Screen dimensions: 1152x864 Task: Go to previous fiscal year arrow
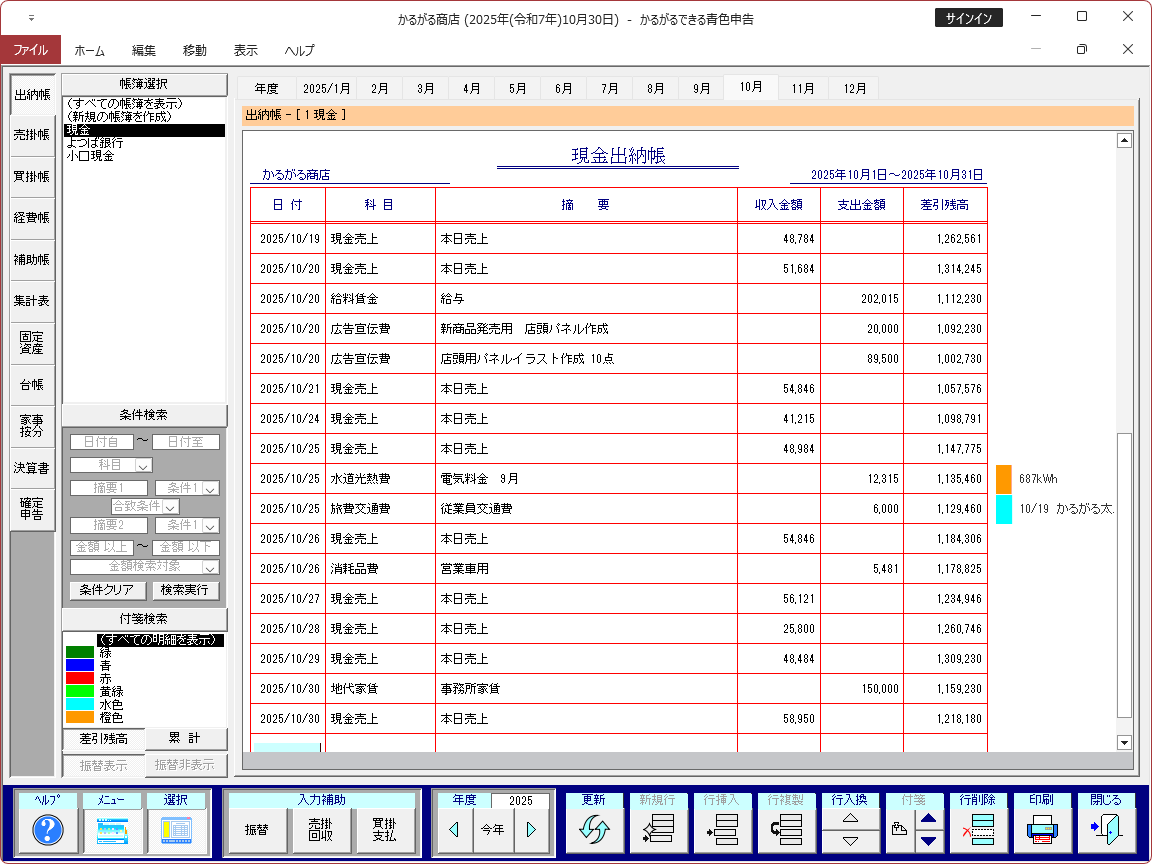click(x=453, y=830)
